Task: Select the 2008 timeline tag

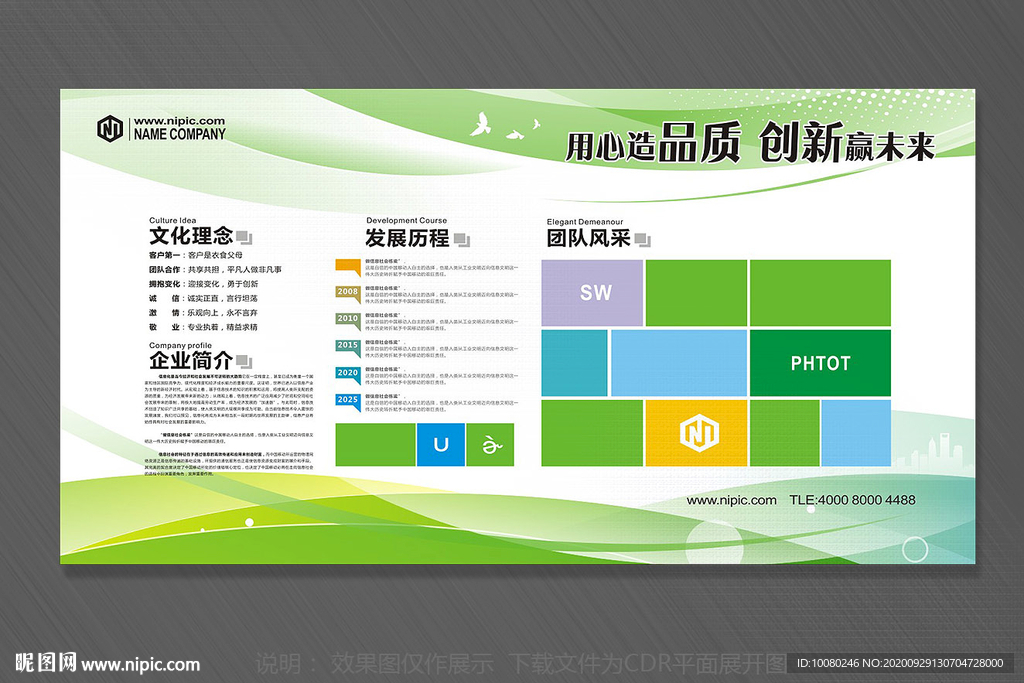Action: pyautogui.click(x=348, y=294)
